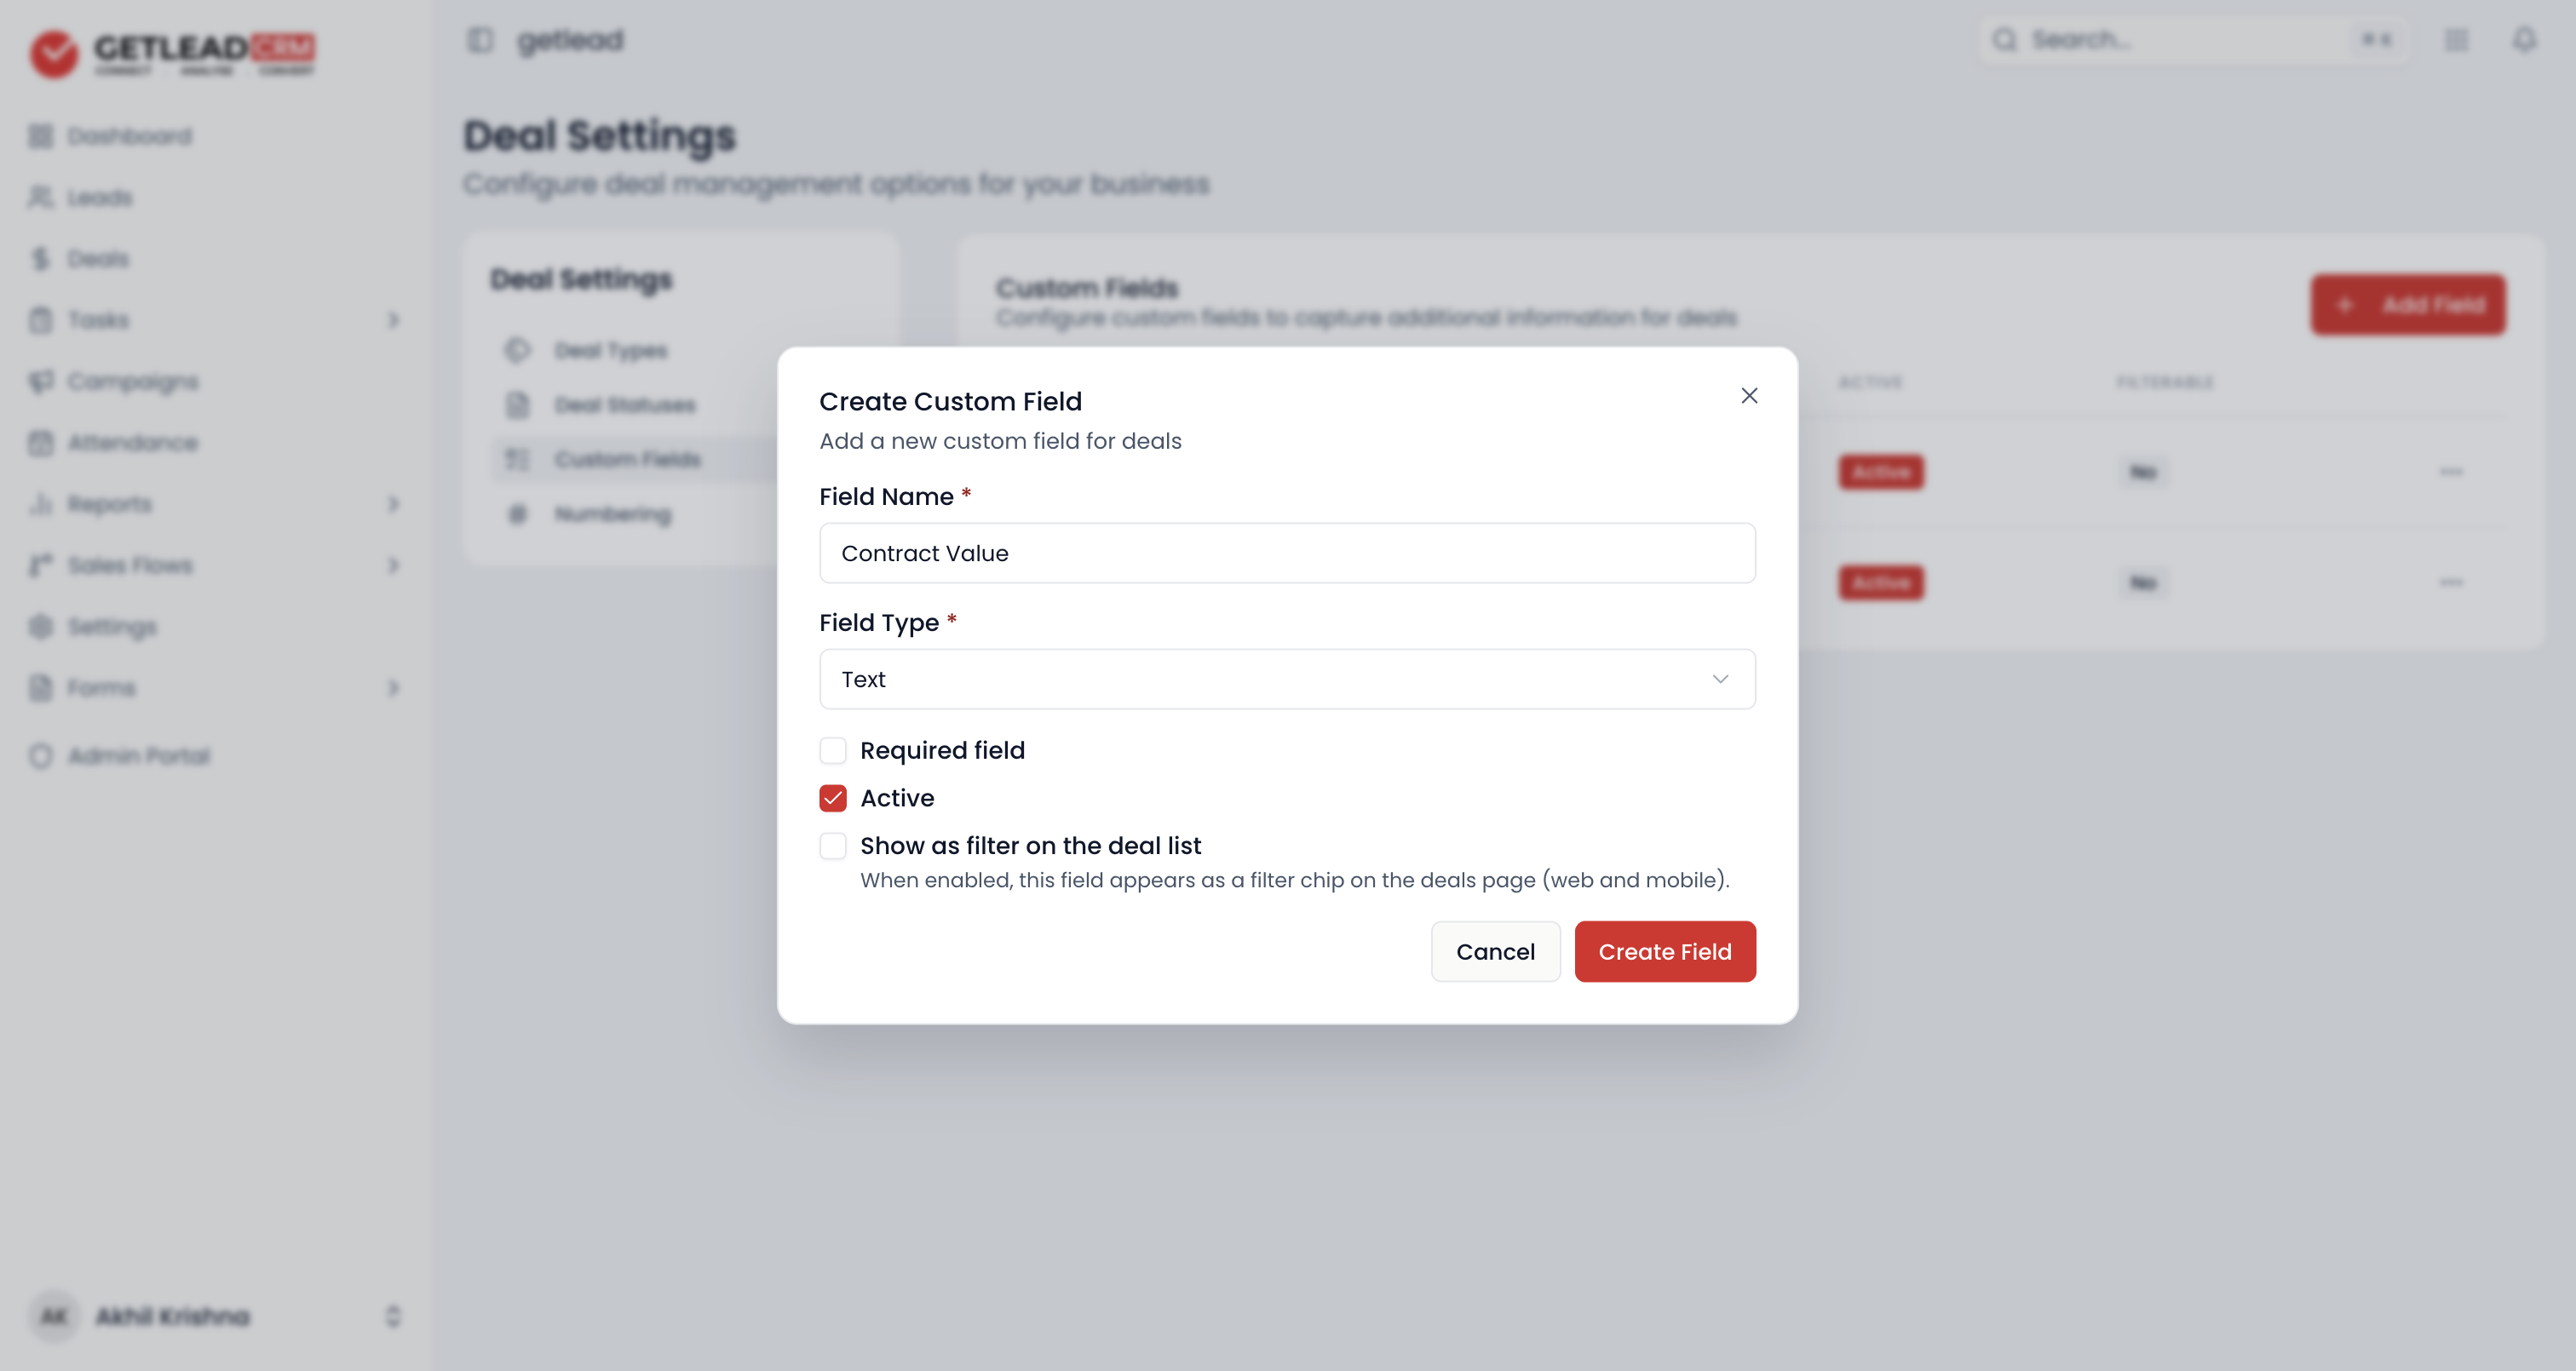This screenshot has width=2576, height=1371.
Task: Click the Cancel button
Action: 1495,952
